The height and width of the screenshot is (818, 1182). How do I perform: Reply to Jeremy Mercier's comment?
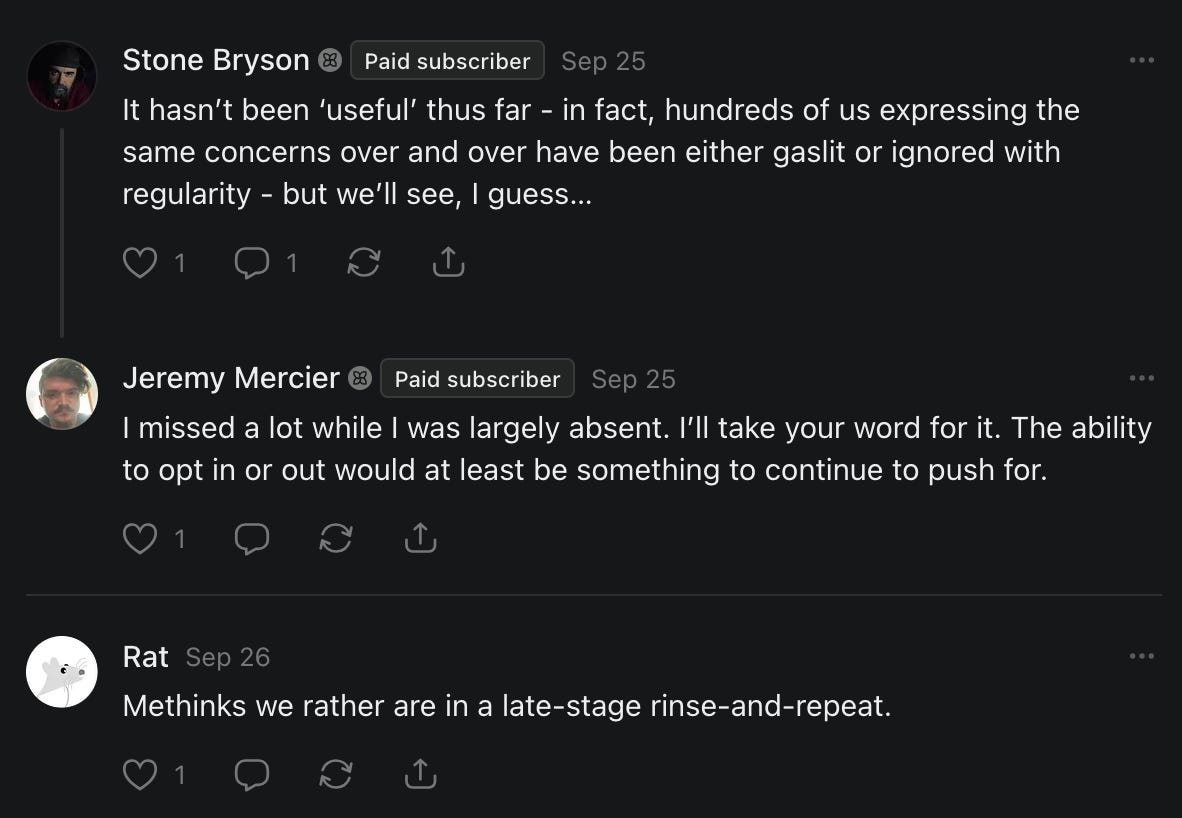click(x=252, y=539)
